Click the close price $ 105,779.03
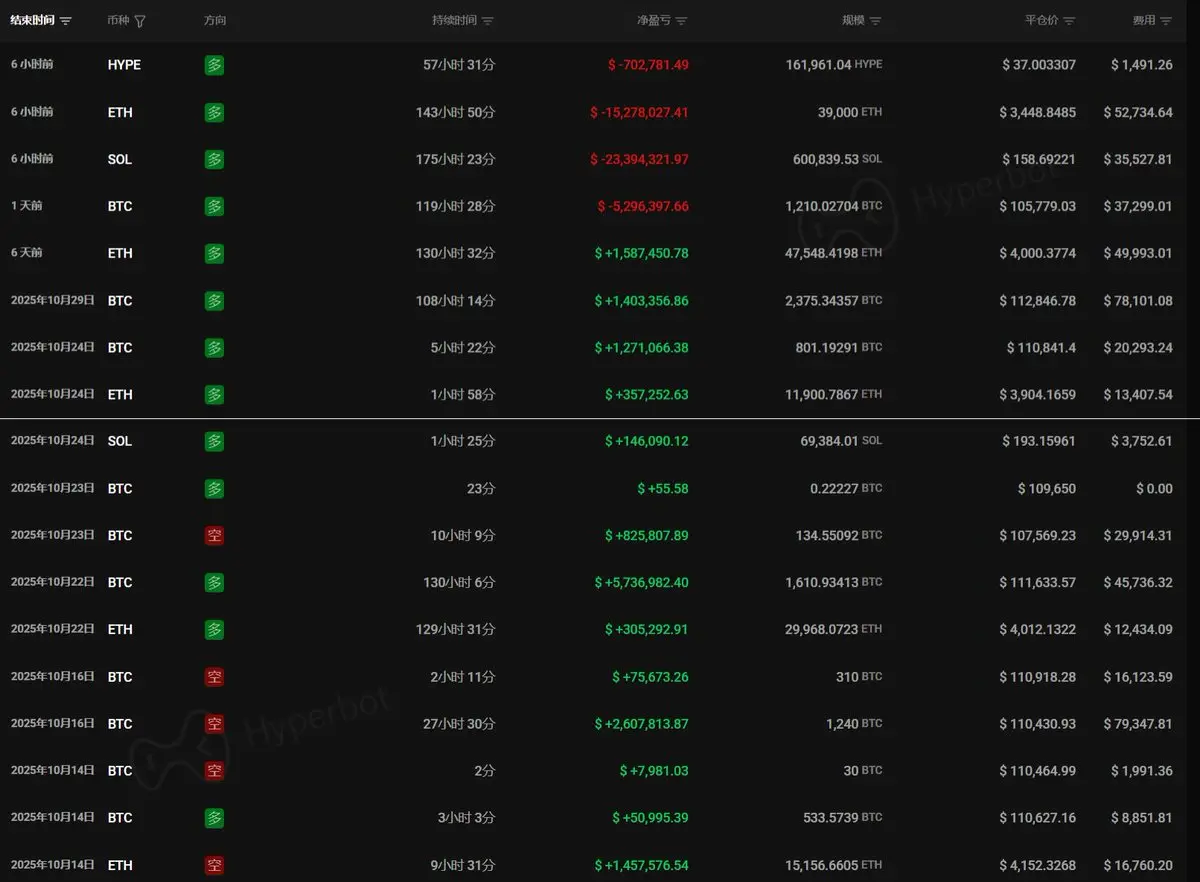Image resolution: width=1200 pixels, height=882 pixels. pos(1038,206)
